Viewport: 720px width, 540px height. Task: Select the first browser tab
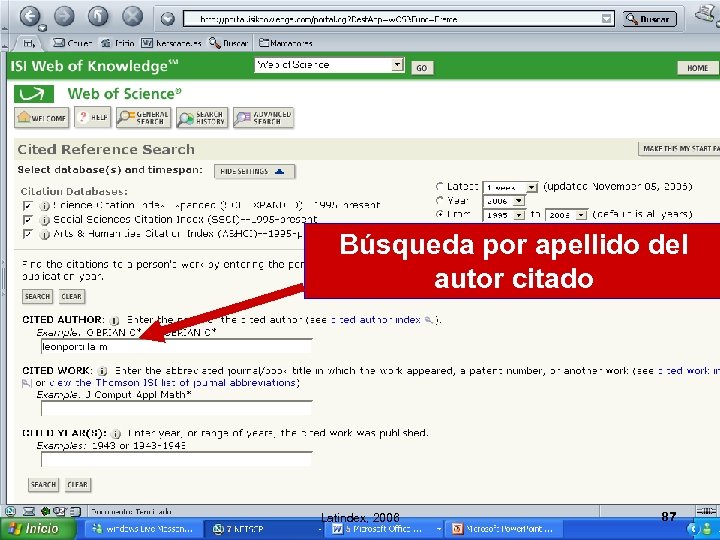click(x=28, y=44)
